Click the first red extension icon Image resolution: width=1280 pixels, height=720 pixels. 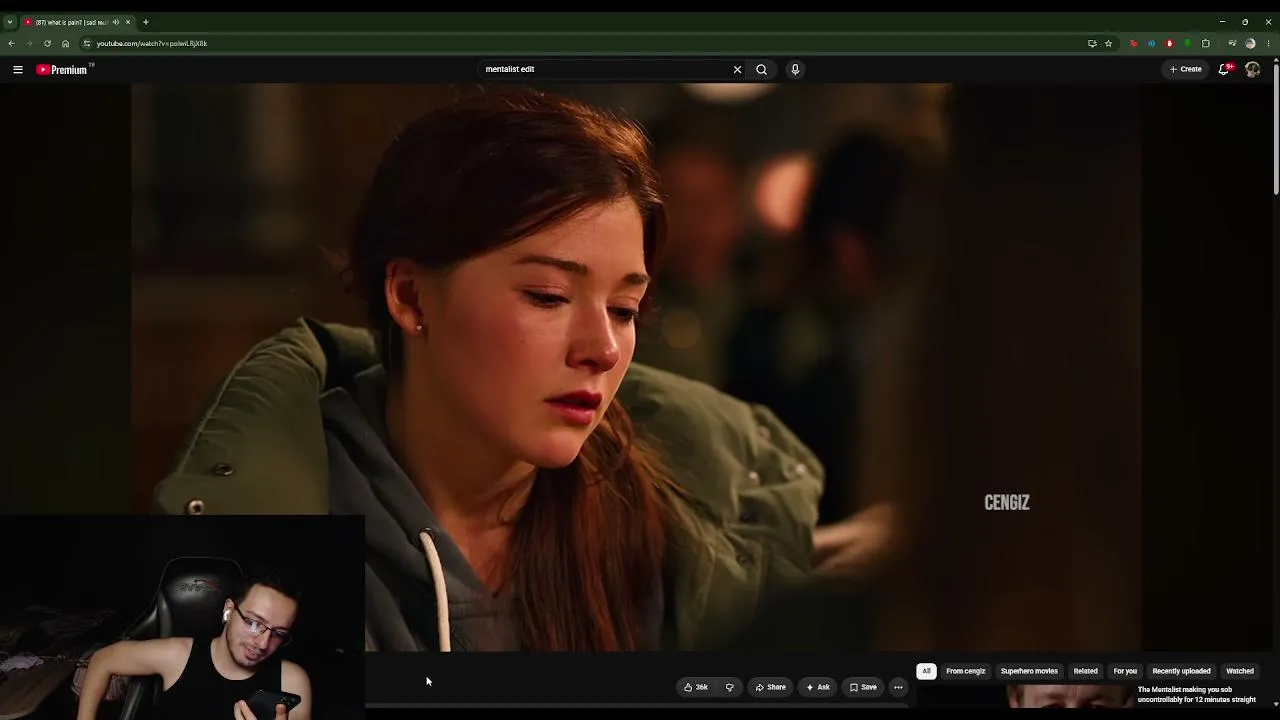[x=1133, y=43]
